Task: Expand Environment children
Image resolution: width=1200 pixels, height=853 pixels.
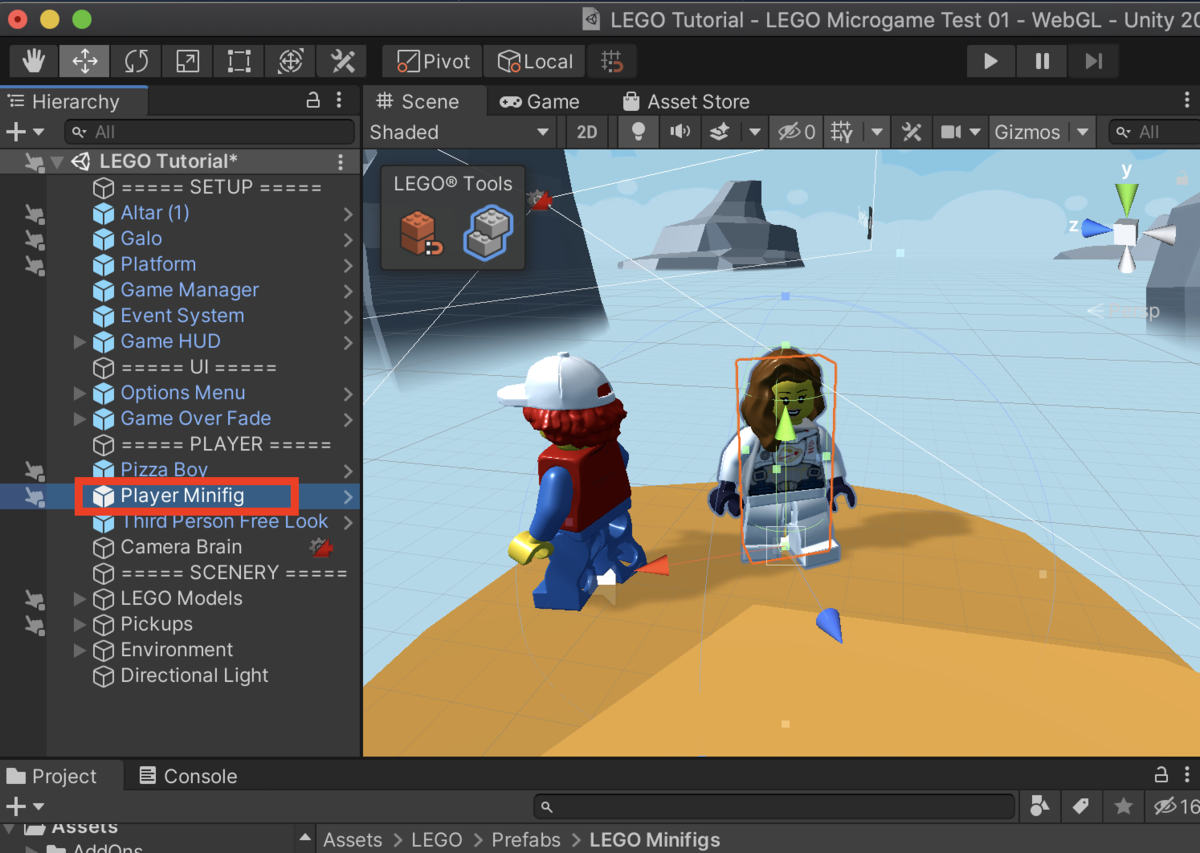Action: pyautogui.click(x=80, y=650)
